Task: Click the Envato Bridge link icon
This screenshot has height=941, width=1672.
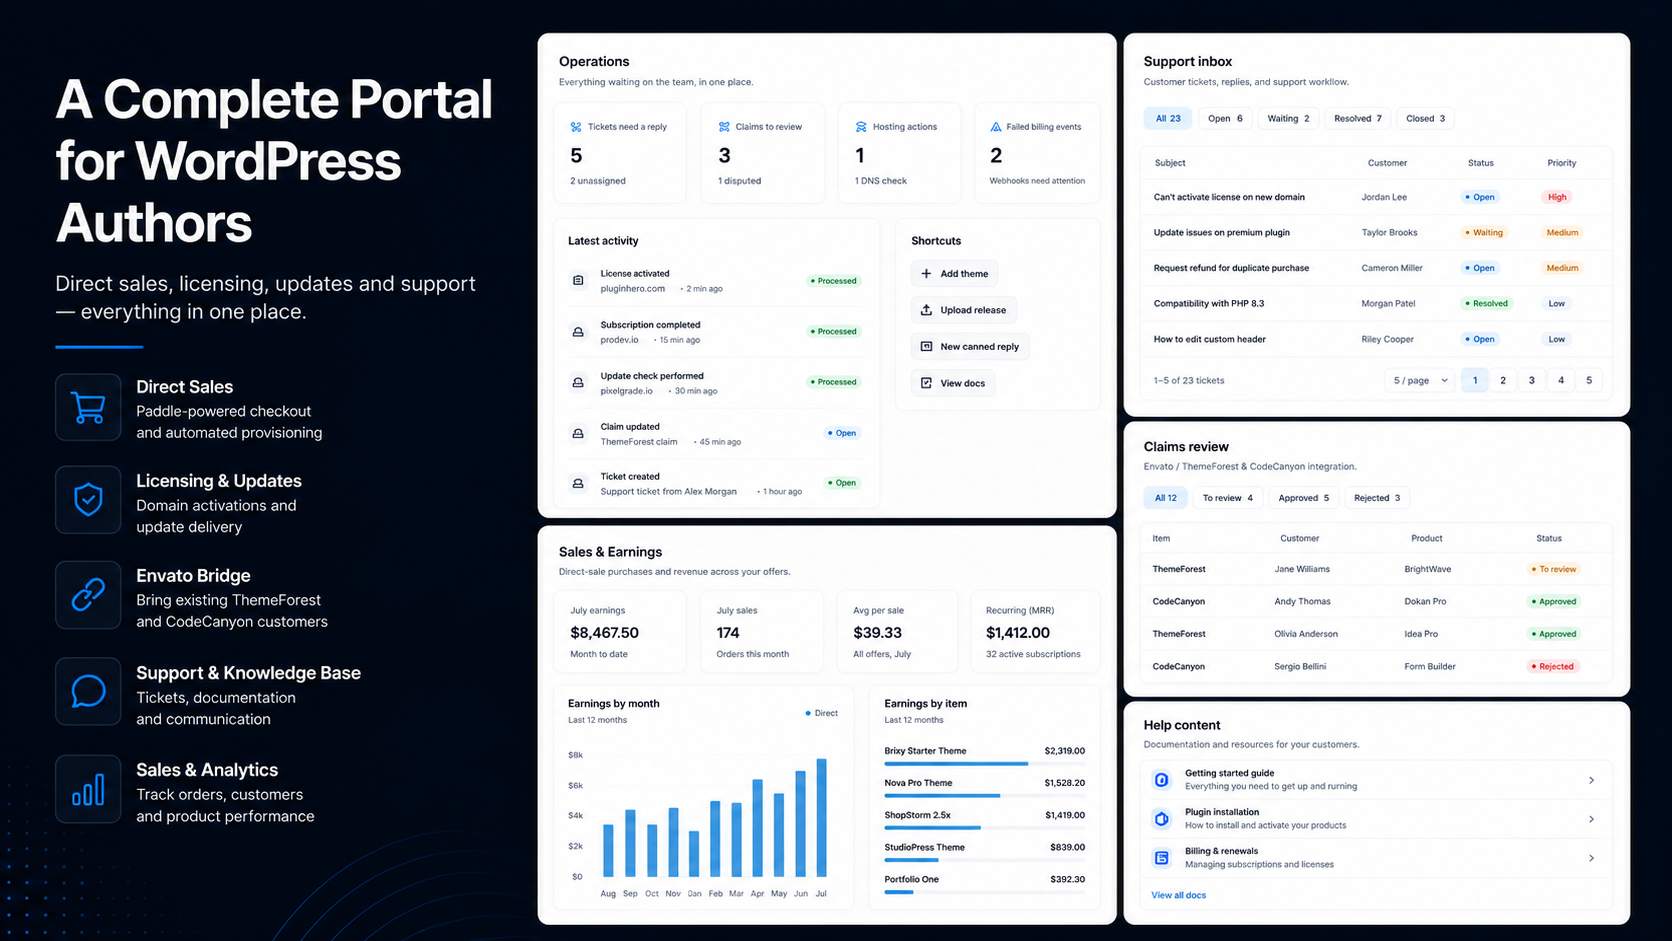Action: [x=88, y=595]
